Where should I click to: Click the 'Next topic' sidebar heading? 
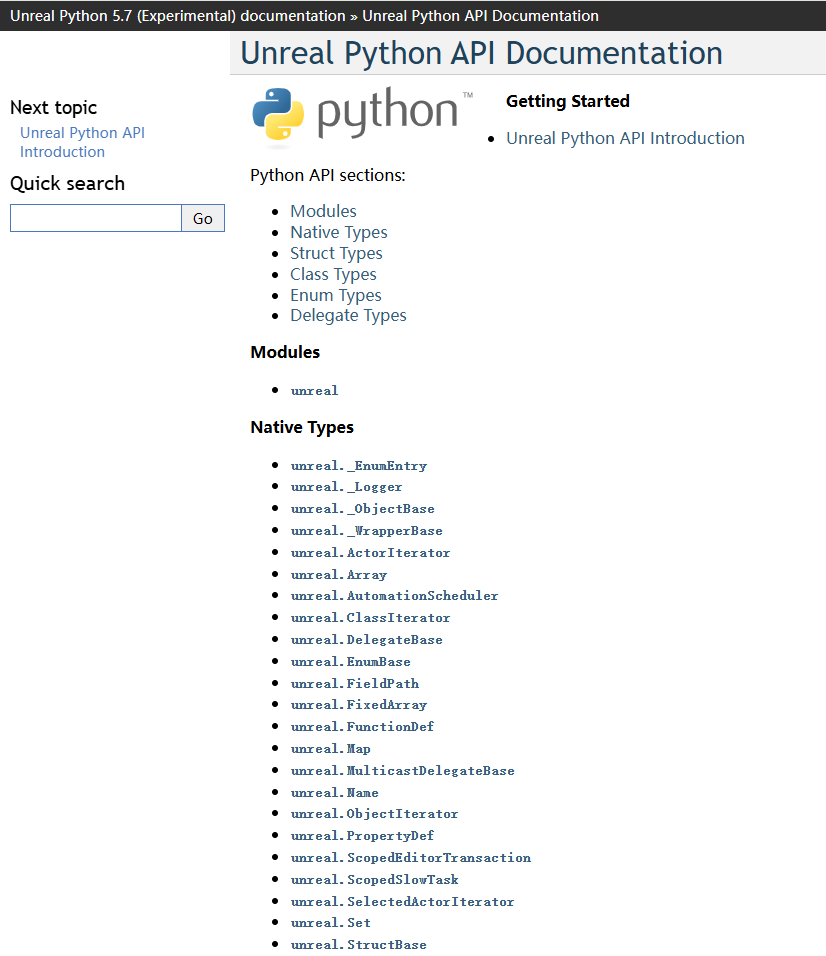54,108
